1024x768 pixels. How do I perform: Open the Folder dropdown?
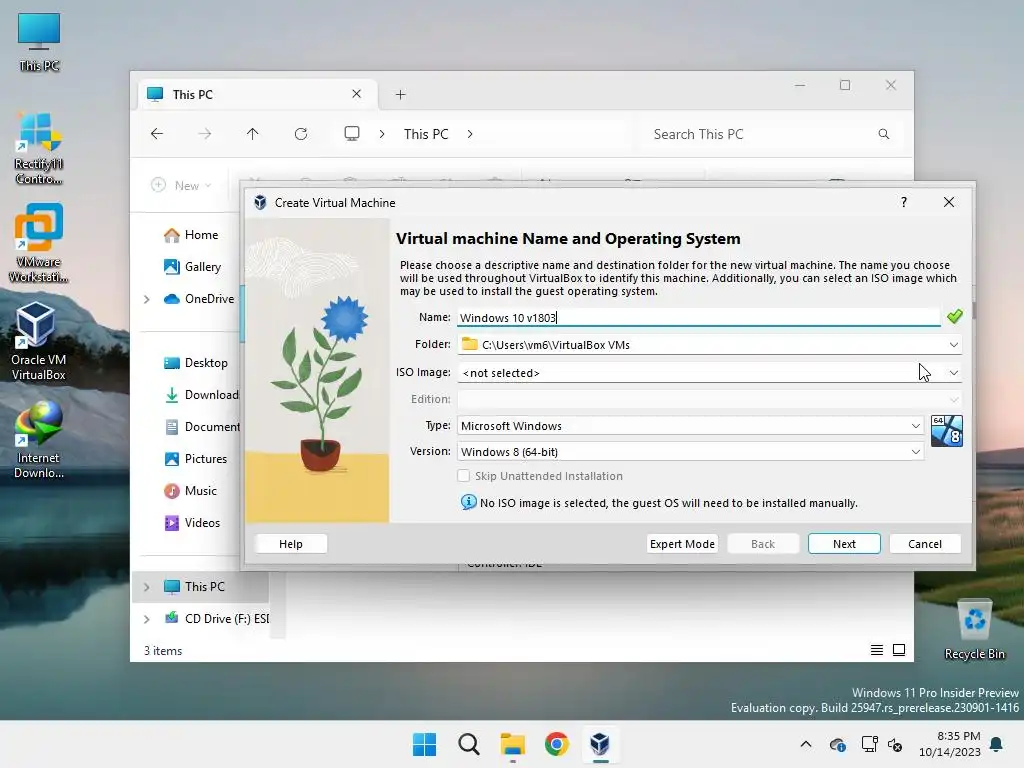pos(953,345)
